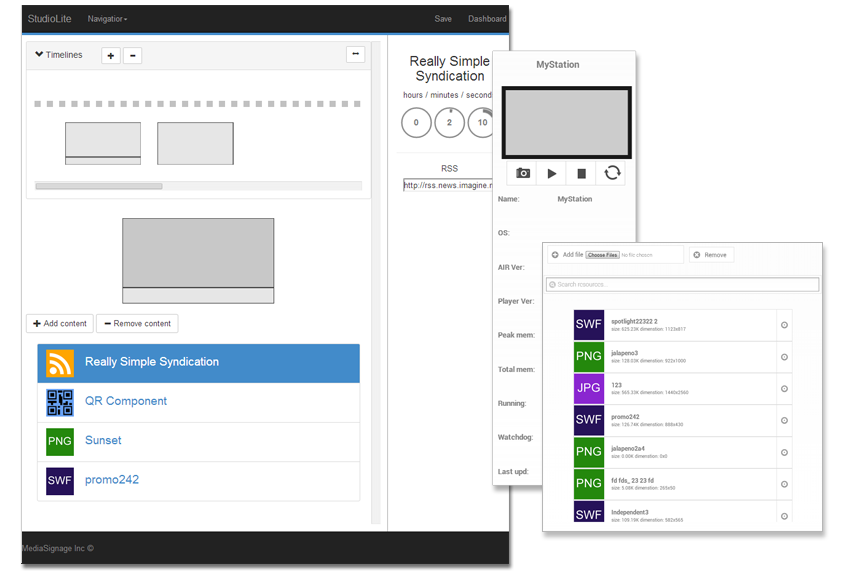Click the JPG icon for file 123
842x572 pixels.
[x=589, y=388]
